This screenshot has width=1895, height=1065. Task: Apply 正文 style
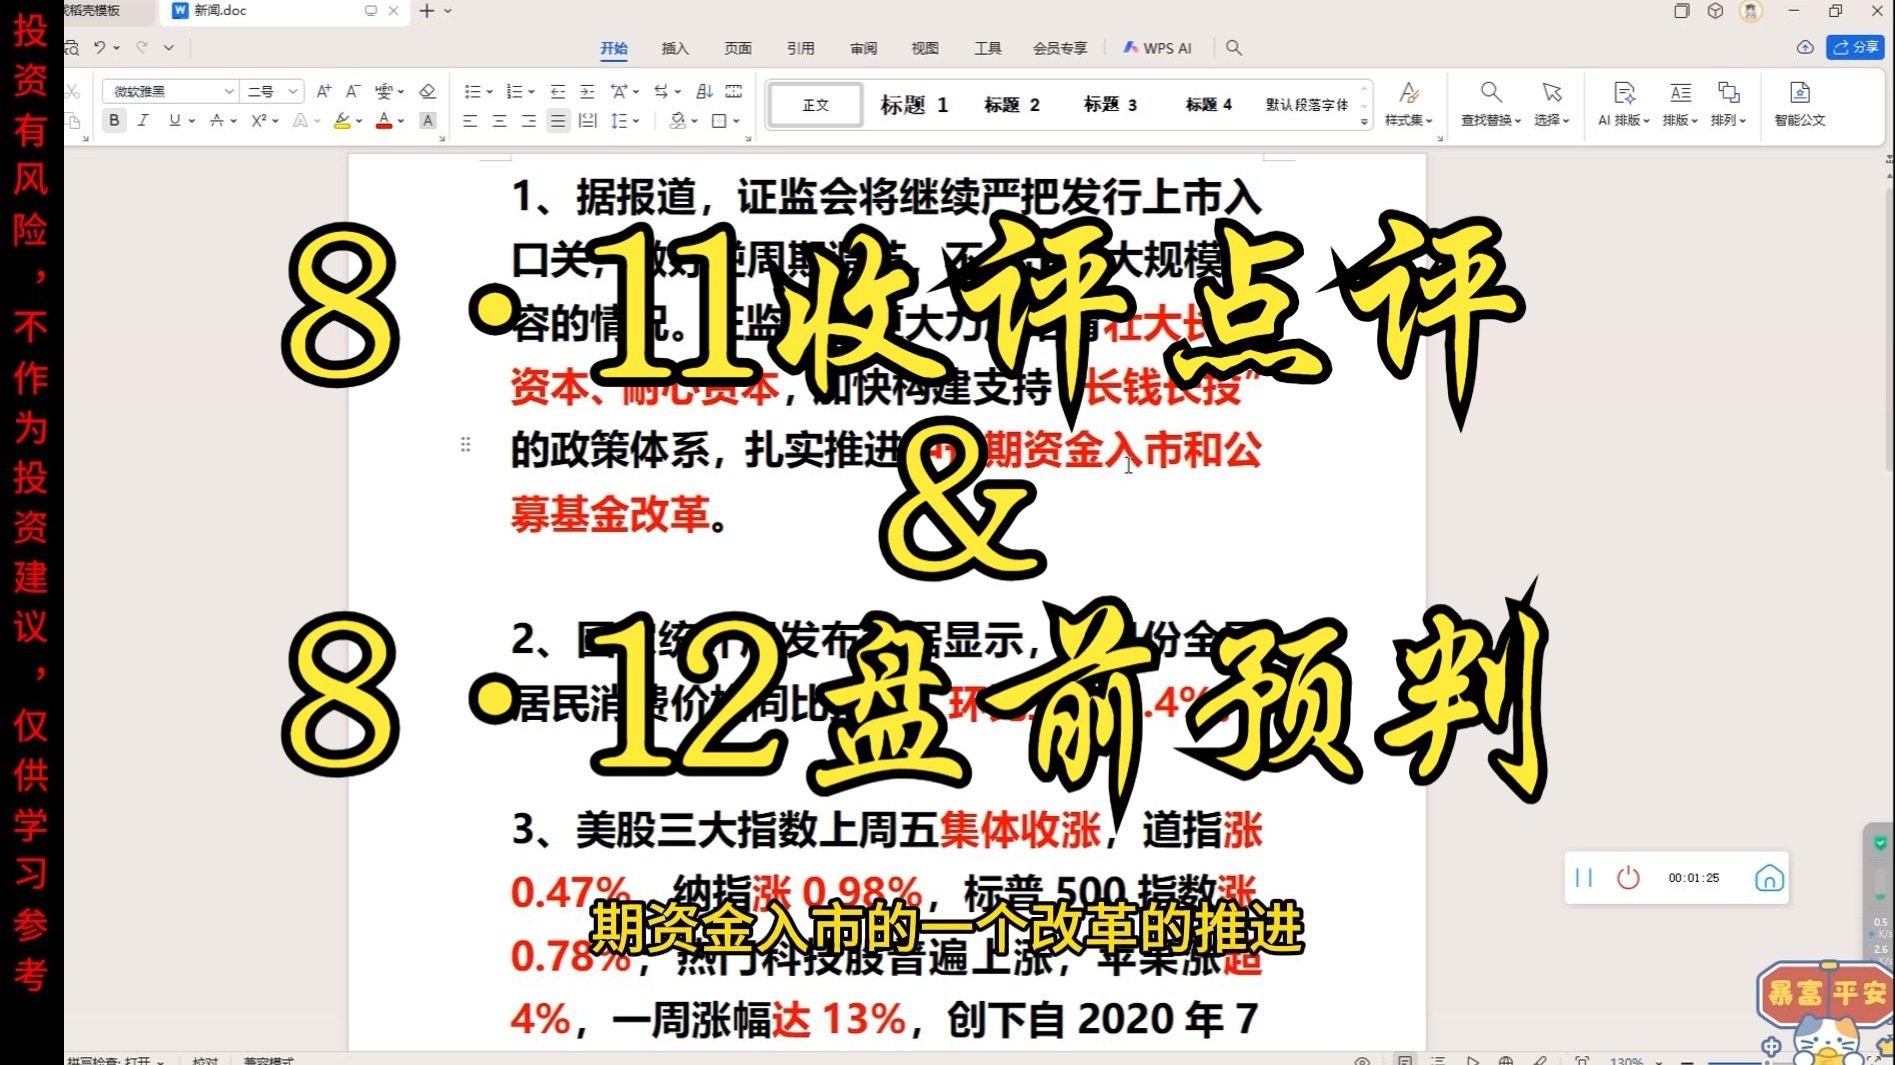click(x=815, y=105)
